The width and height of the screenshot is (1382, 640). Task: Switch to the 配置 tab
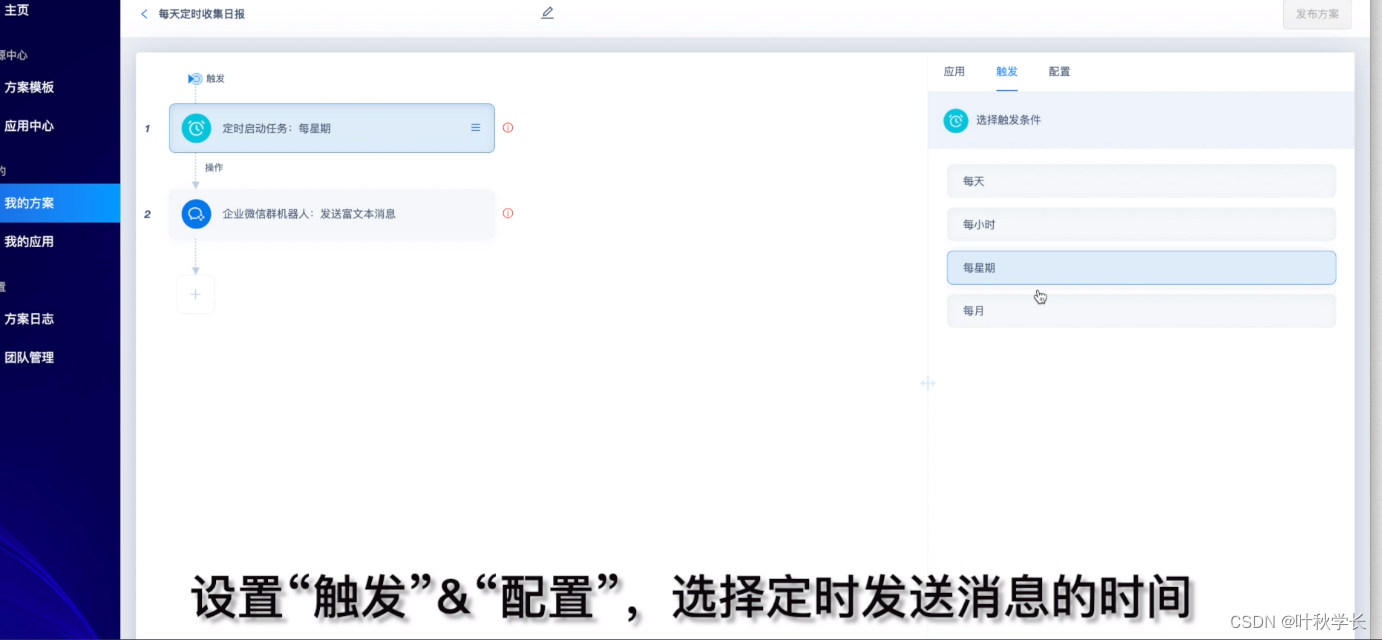point(1059,71)
